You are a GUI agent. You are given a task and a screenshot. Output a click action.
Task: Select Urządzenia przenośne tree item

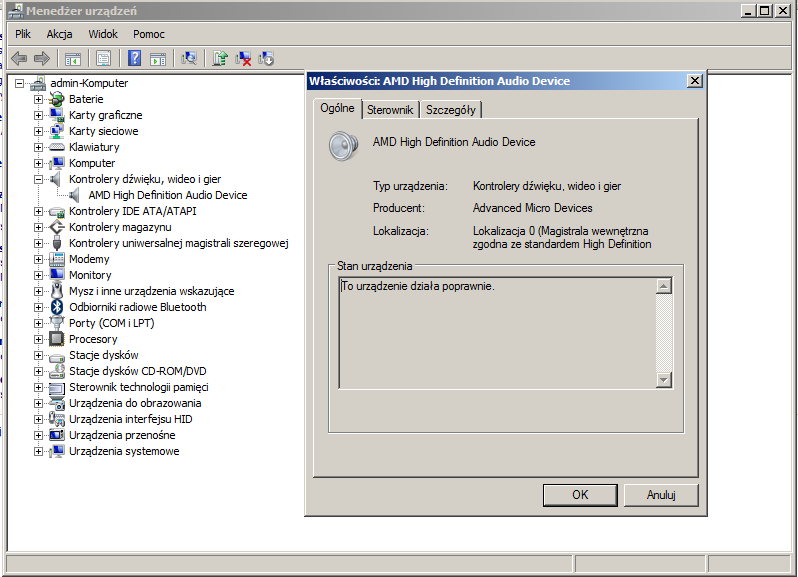point(122,435)
